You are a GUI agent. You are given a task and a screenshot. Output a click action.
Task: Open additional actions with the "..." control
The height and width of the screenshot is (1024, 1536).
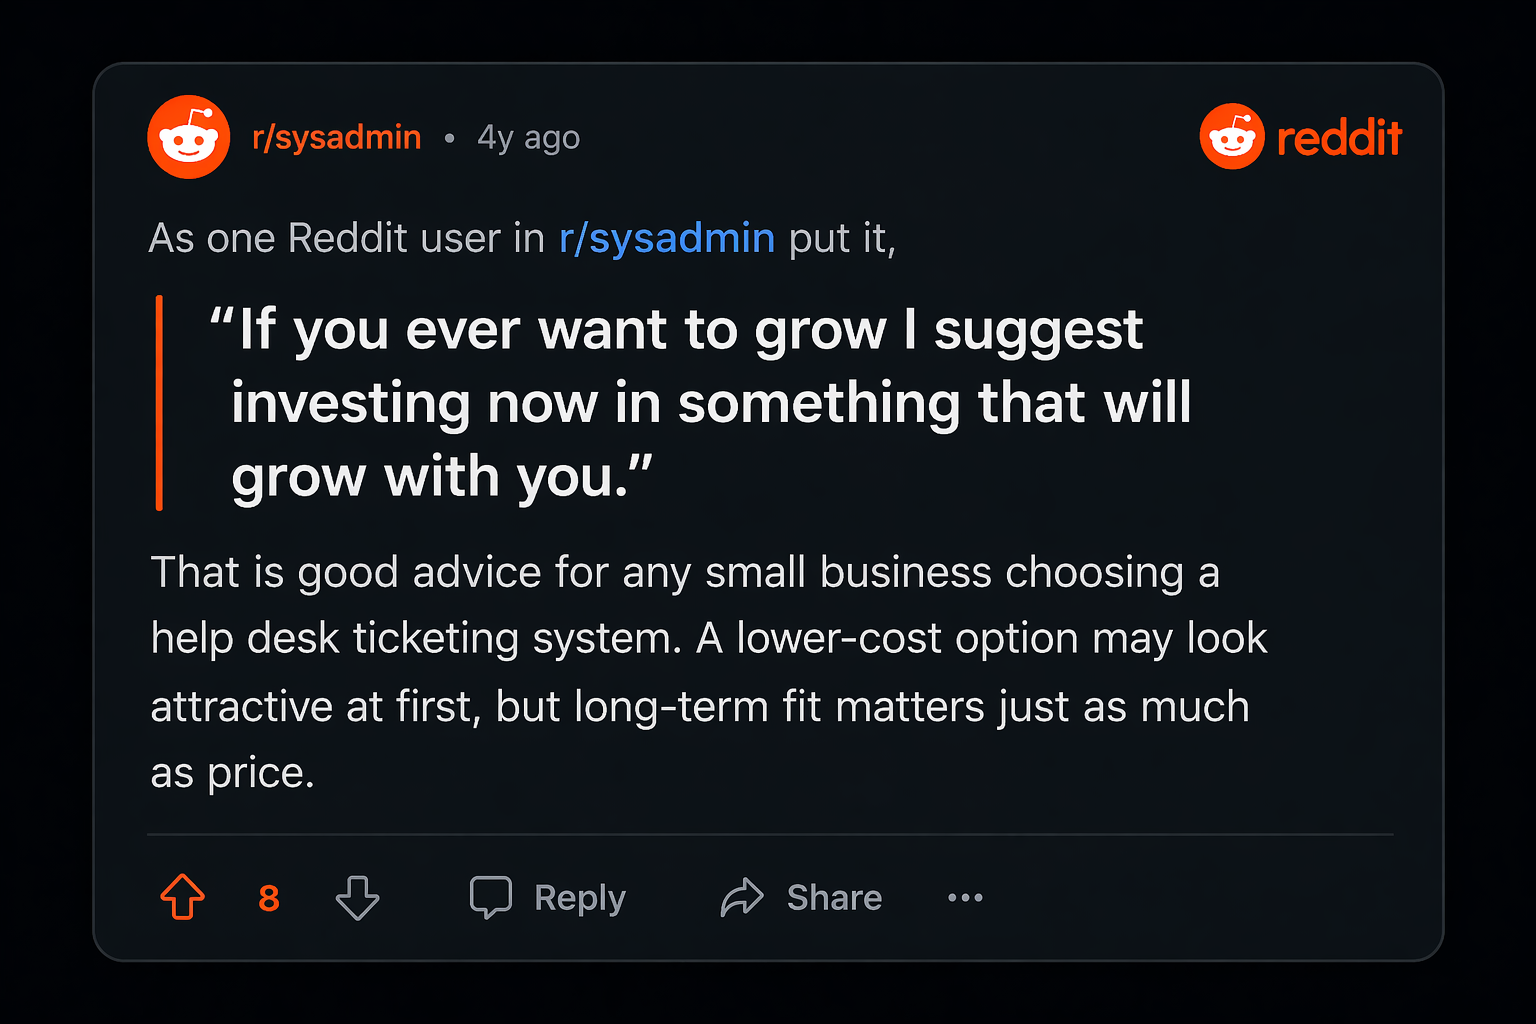tap(963, 897)
